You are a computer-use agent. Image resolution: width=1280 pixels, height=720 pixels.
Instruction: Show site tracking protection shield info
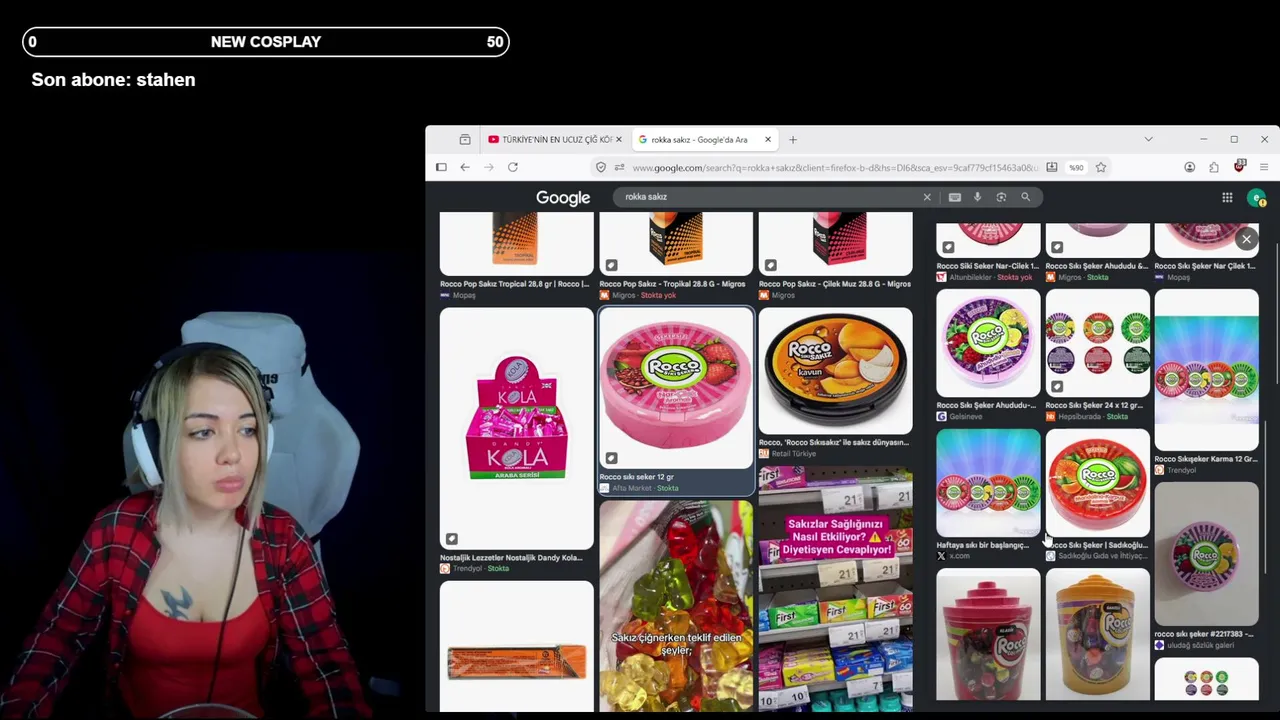click(x=601, y=167)
